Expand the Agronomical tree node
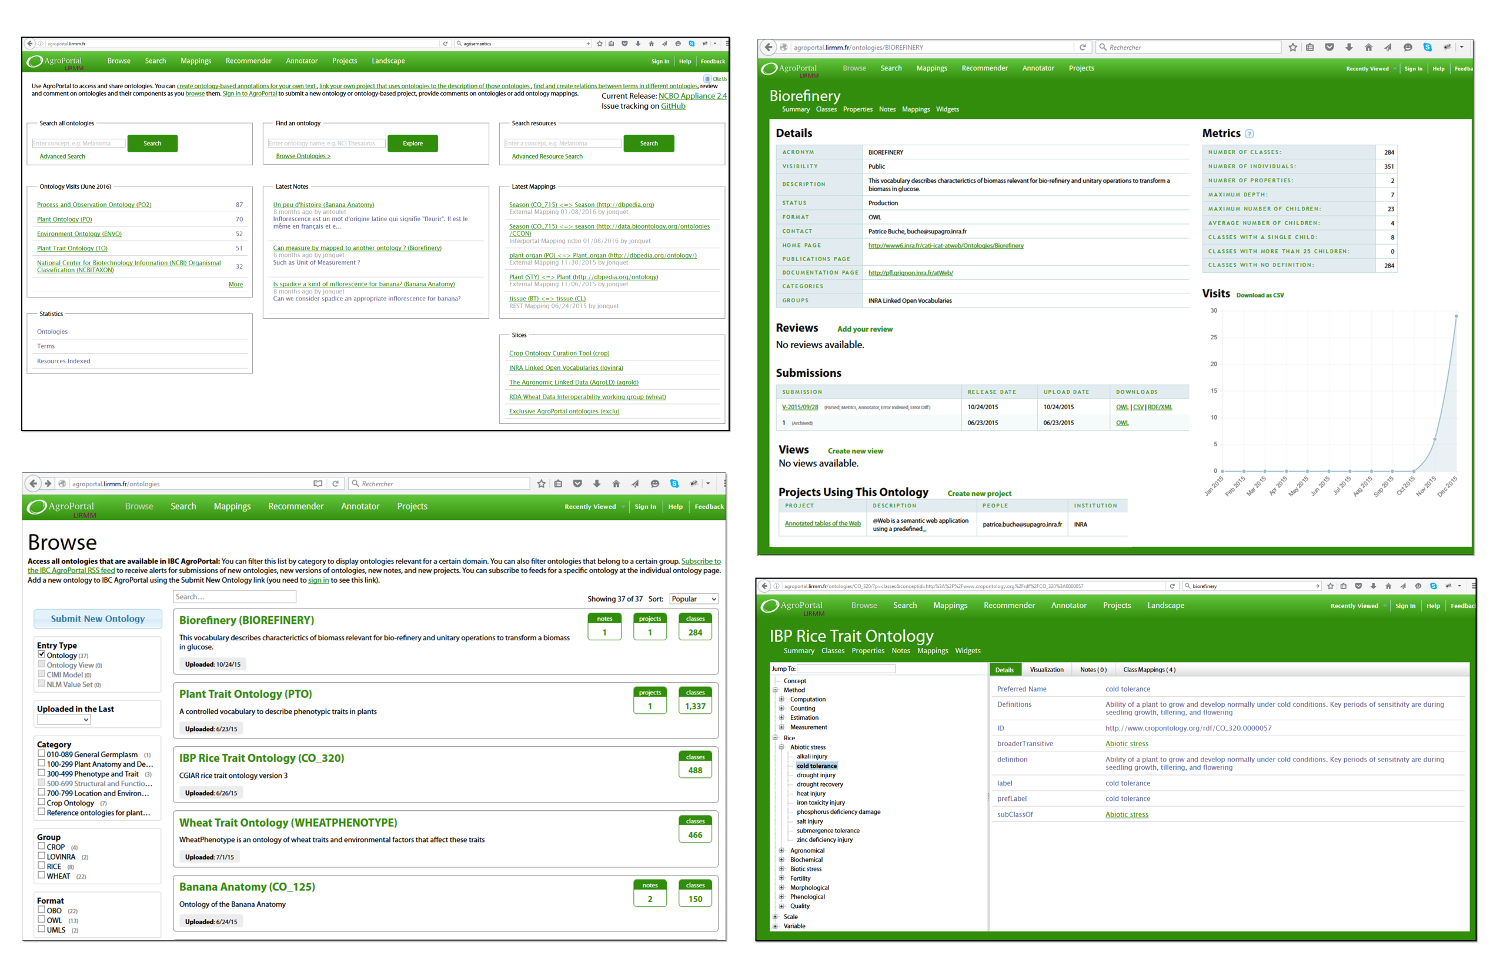 tap(782, 851)
